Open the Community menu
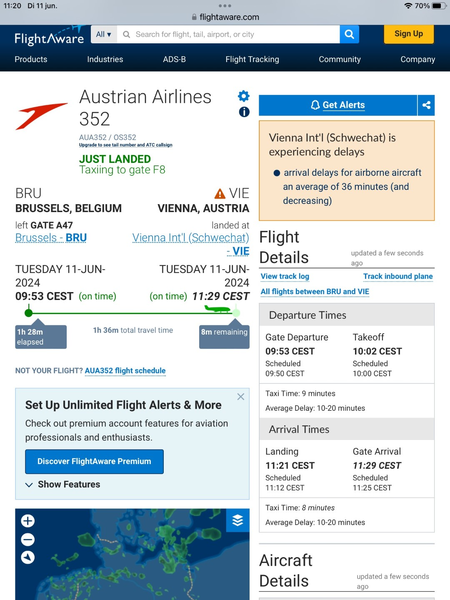450x600 pixels. (x=340, y=59)
